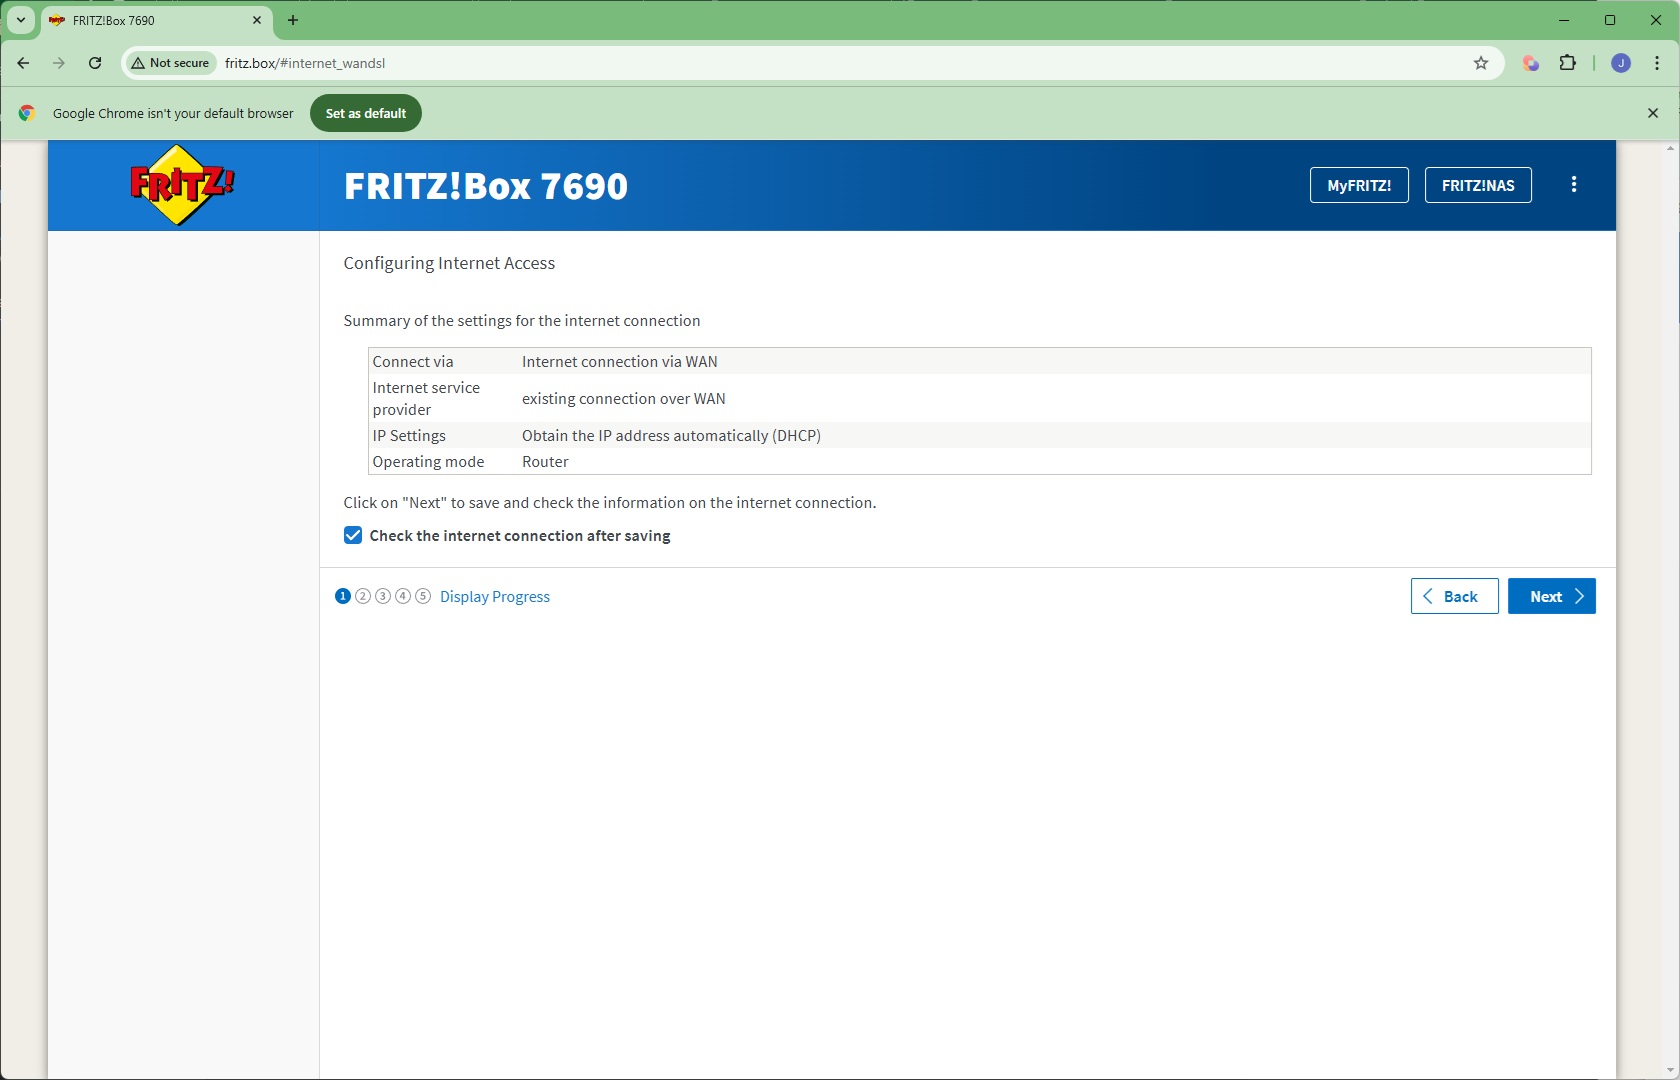Go back in browser history
This screenshot has height=1080, width=1680.
pyautogui.click(x=23, y=63)
